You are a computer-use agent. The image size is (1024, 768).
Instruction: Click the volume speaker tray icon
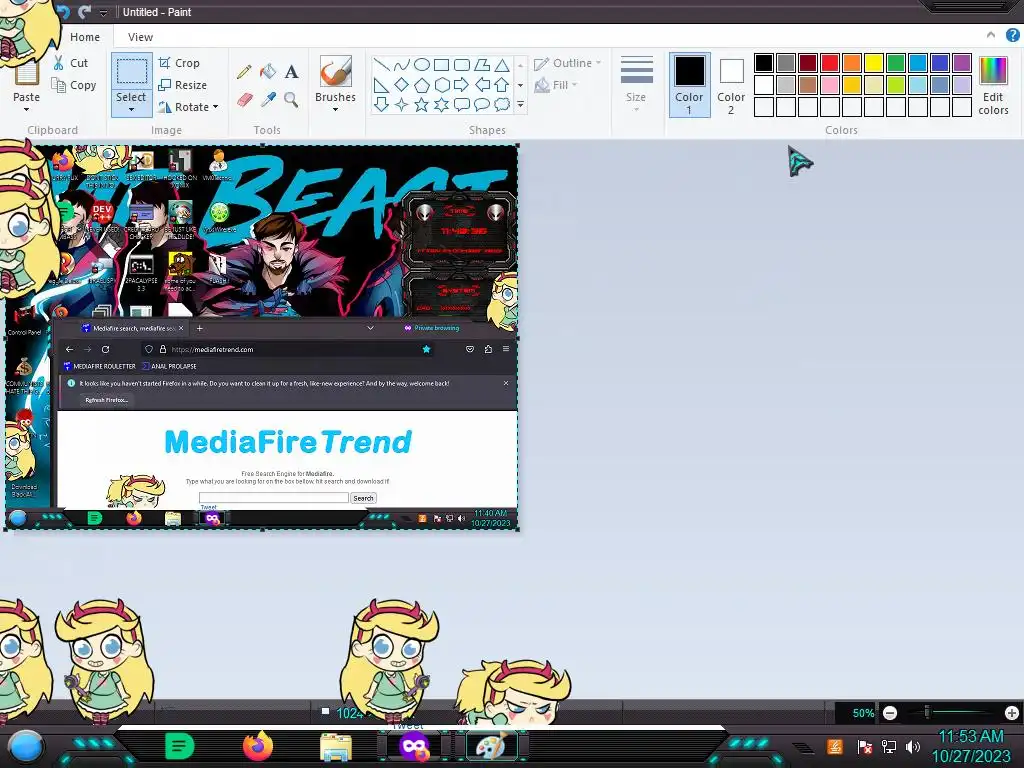(914, 746)
